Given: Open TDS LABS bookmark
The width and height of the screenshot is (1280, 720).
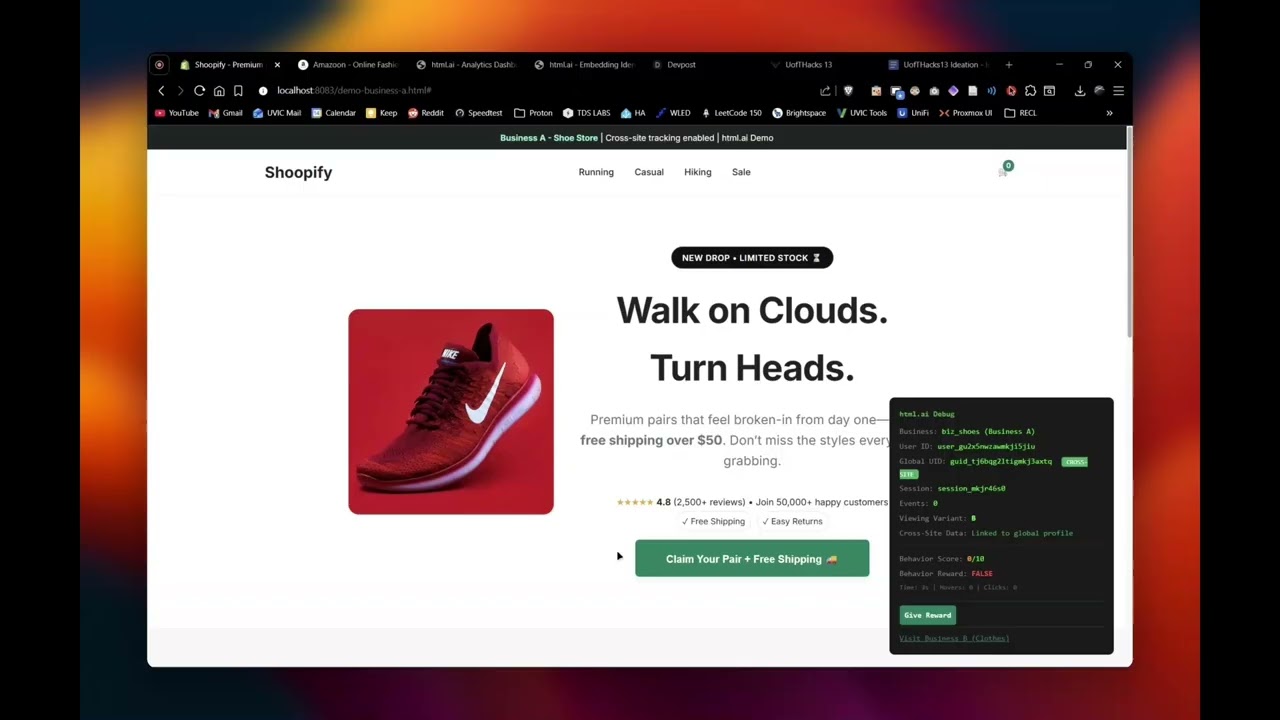Looking at the screenshot, I should click(x=586, y=113).
